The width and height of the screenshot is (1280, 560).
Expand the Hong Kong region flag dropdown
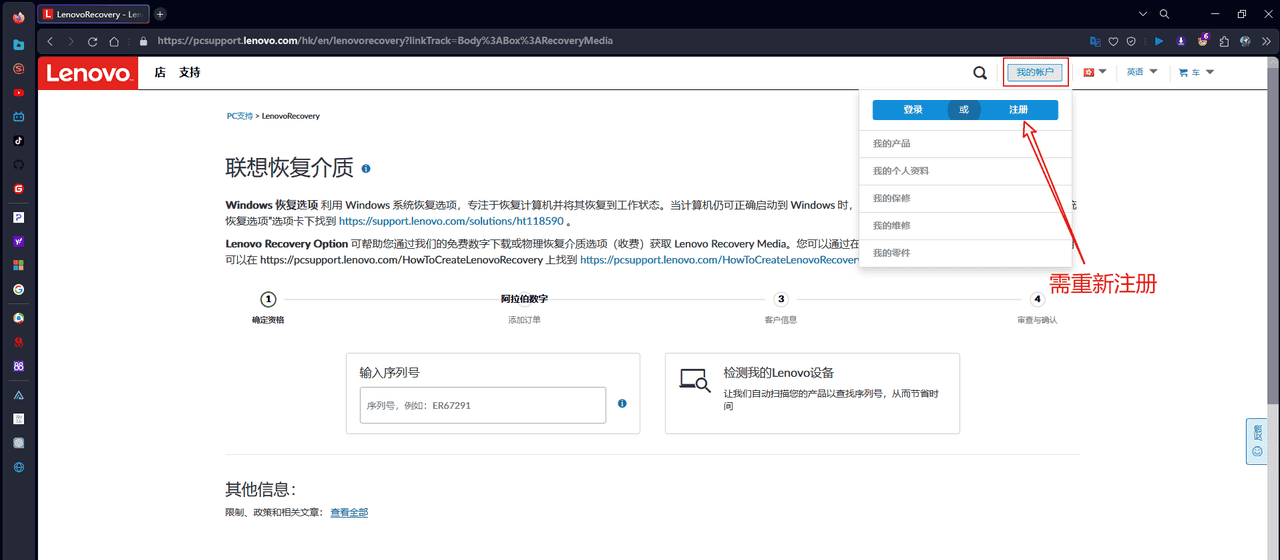pyautogui.click(x=1095, y=72)
